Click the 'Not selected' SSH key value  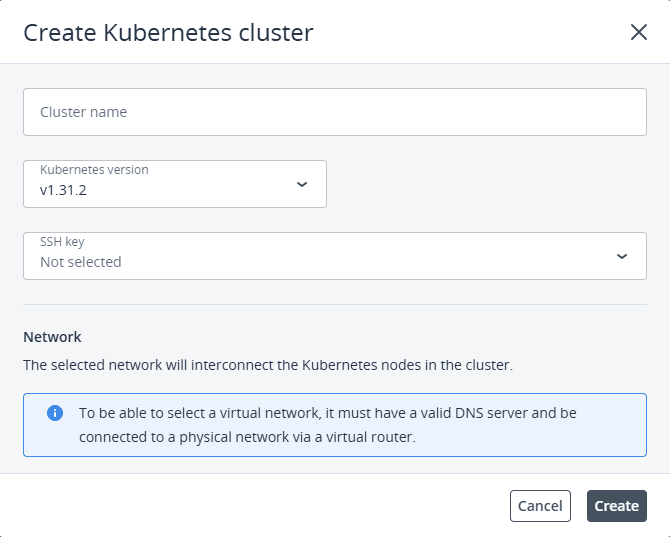[x=81, y=262]
